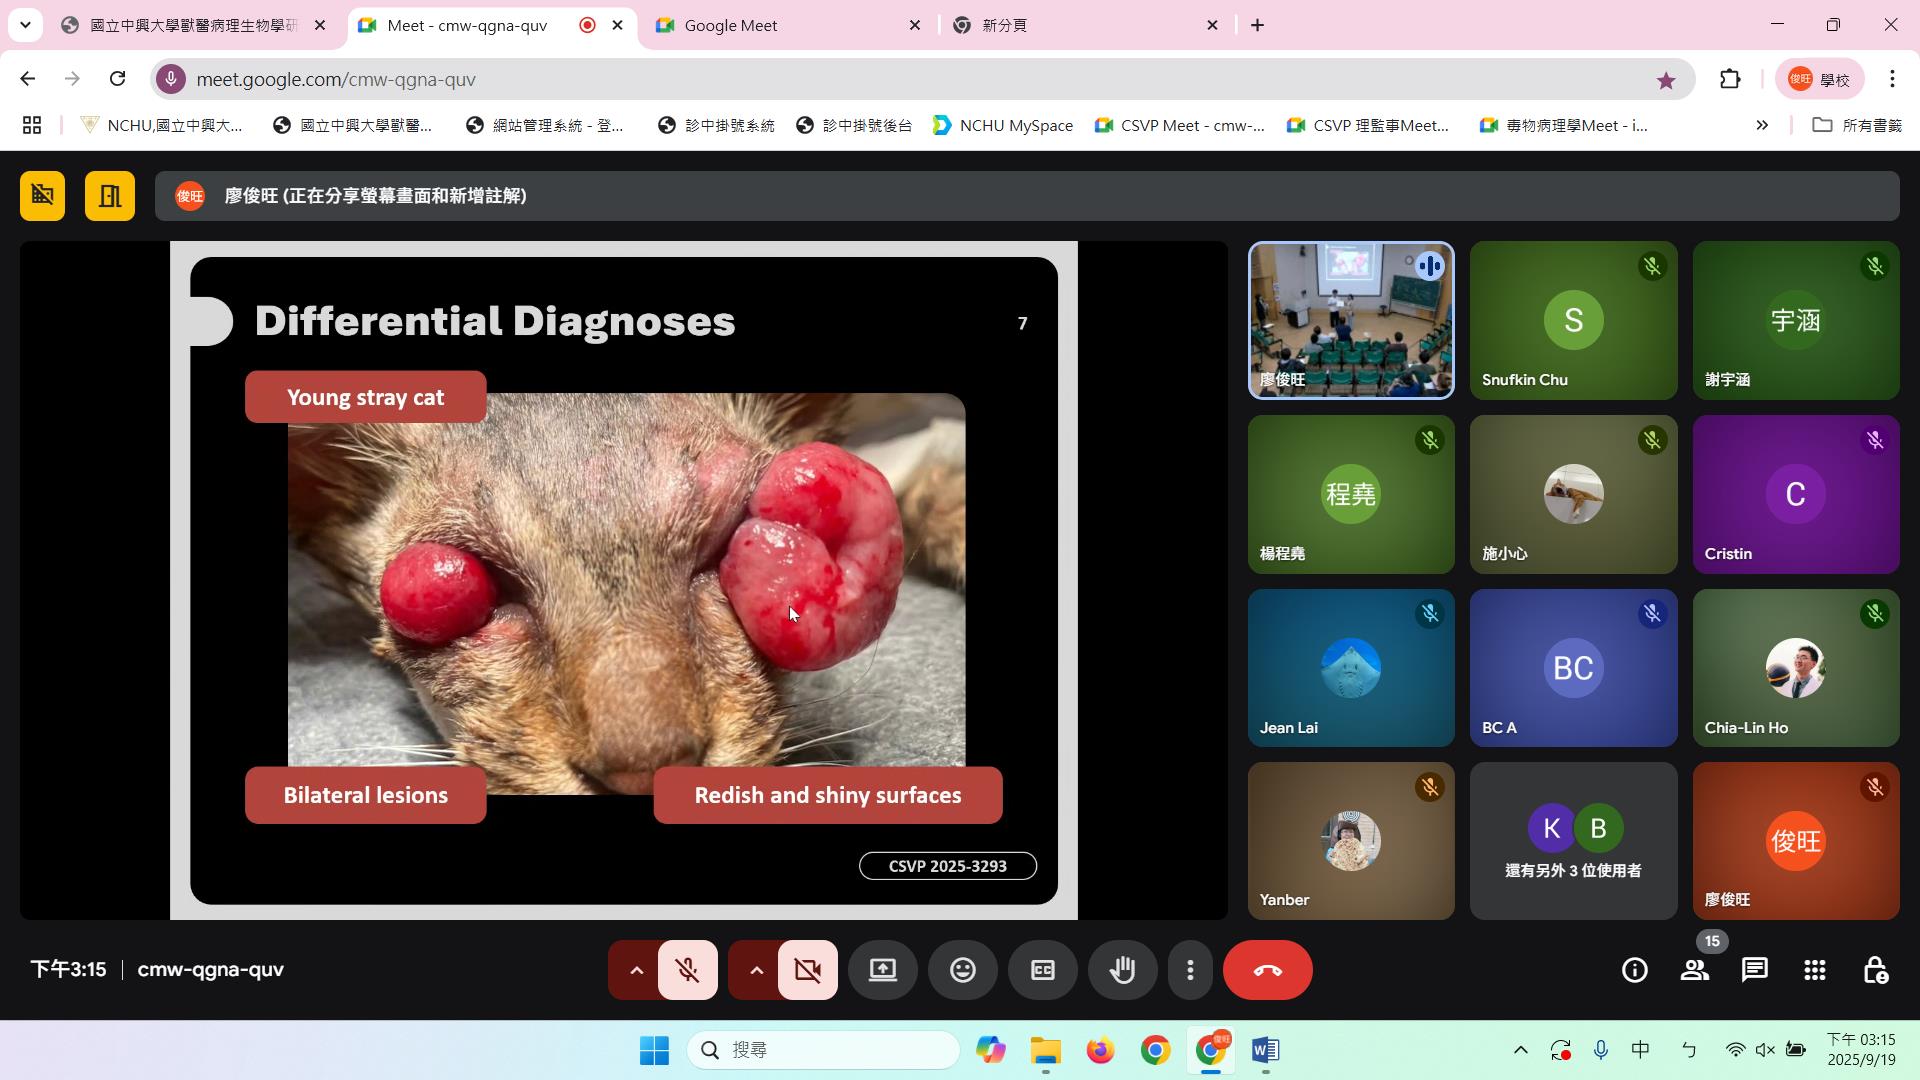1920x1080 pixels.
Task: Click 廖俊旺 classroom video thumbnail
Action: [x=1350, y=320]
